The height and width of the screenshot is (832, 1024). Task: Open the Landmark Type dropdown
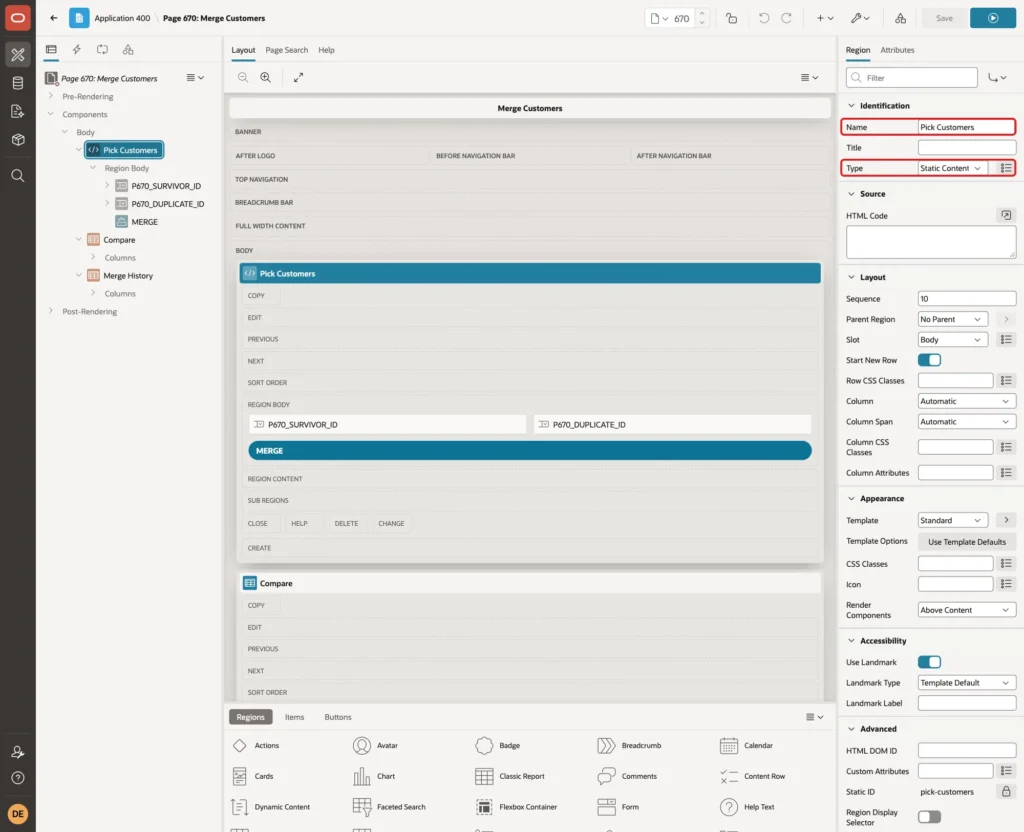click(967, 683)
